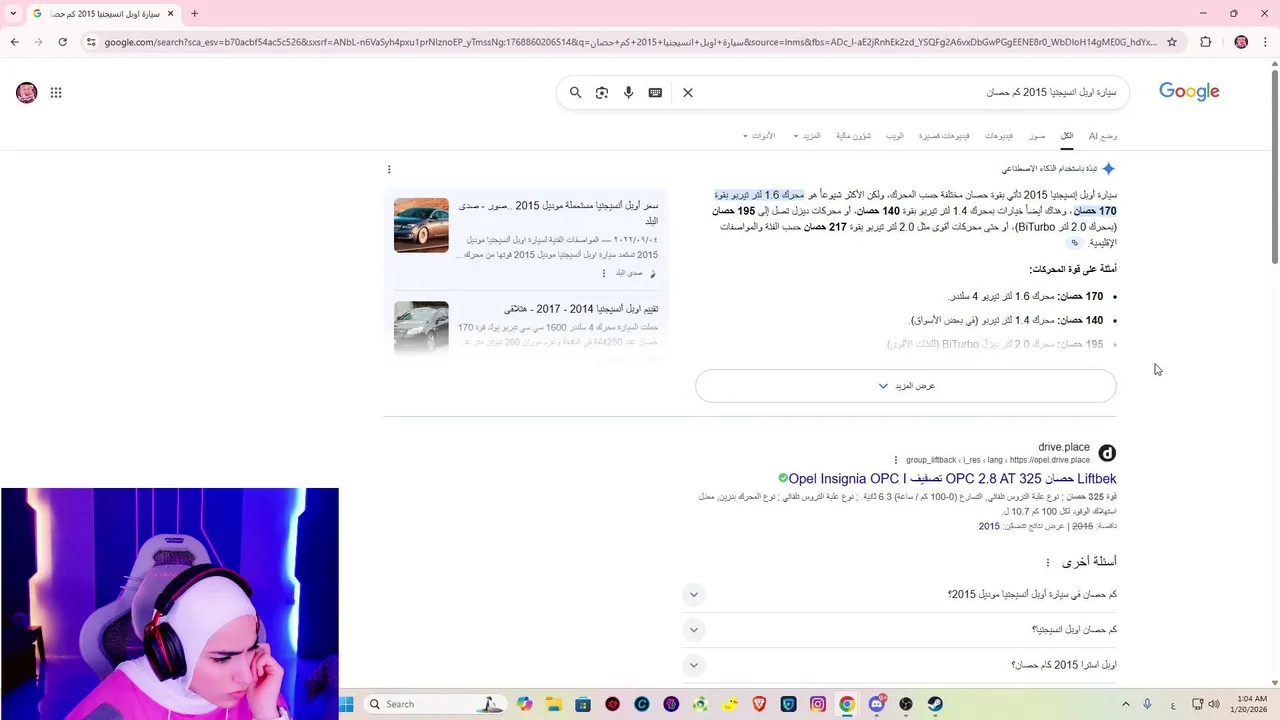Viewport: 1280px width, 720px height.
Task: Switch to the صور images tab
Action: tap(1037, 136)
